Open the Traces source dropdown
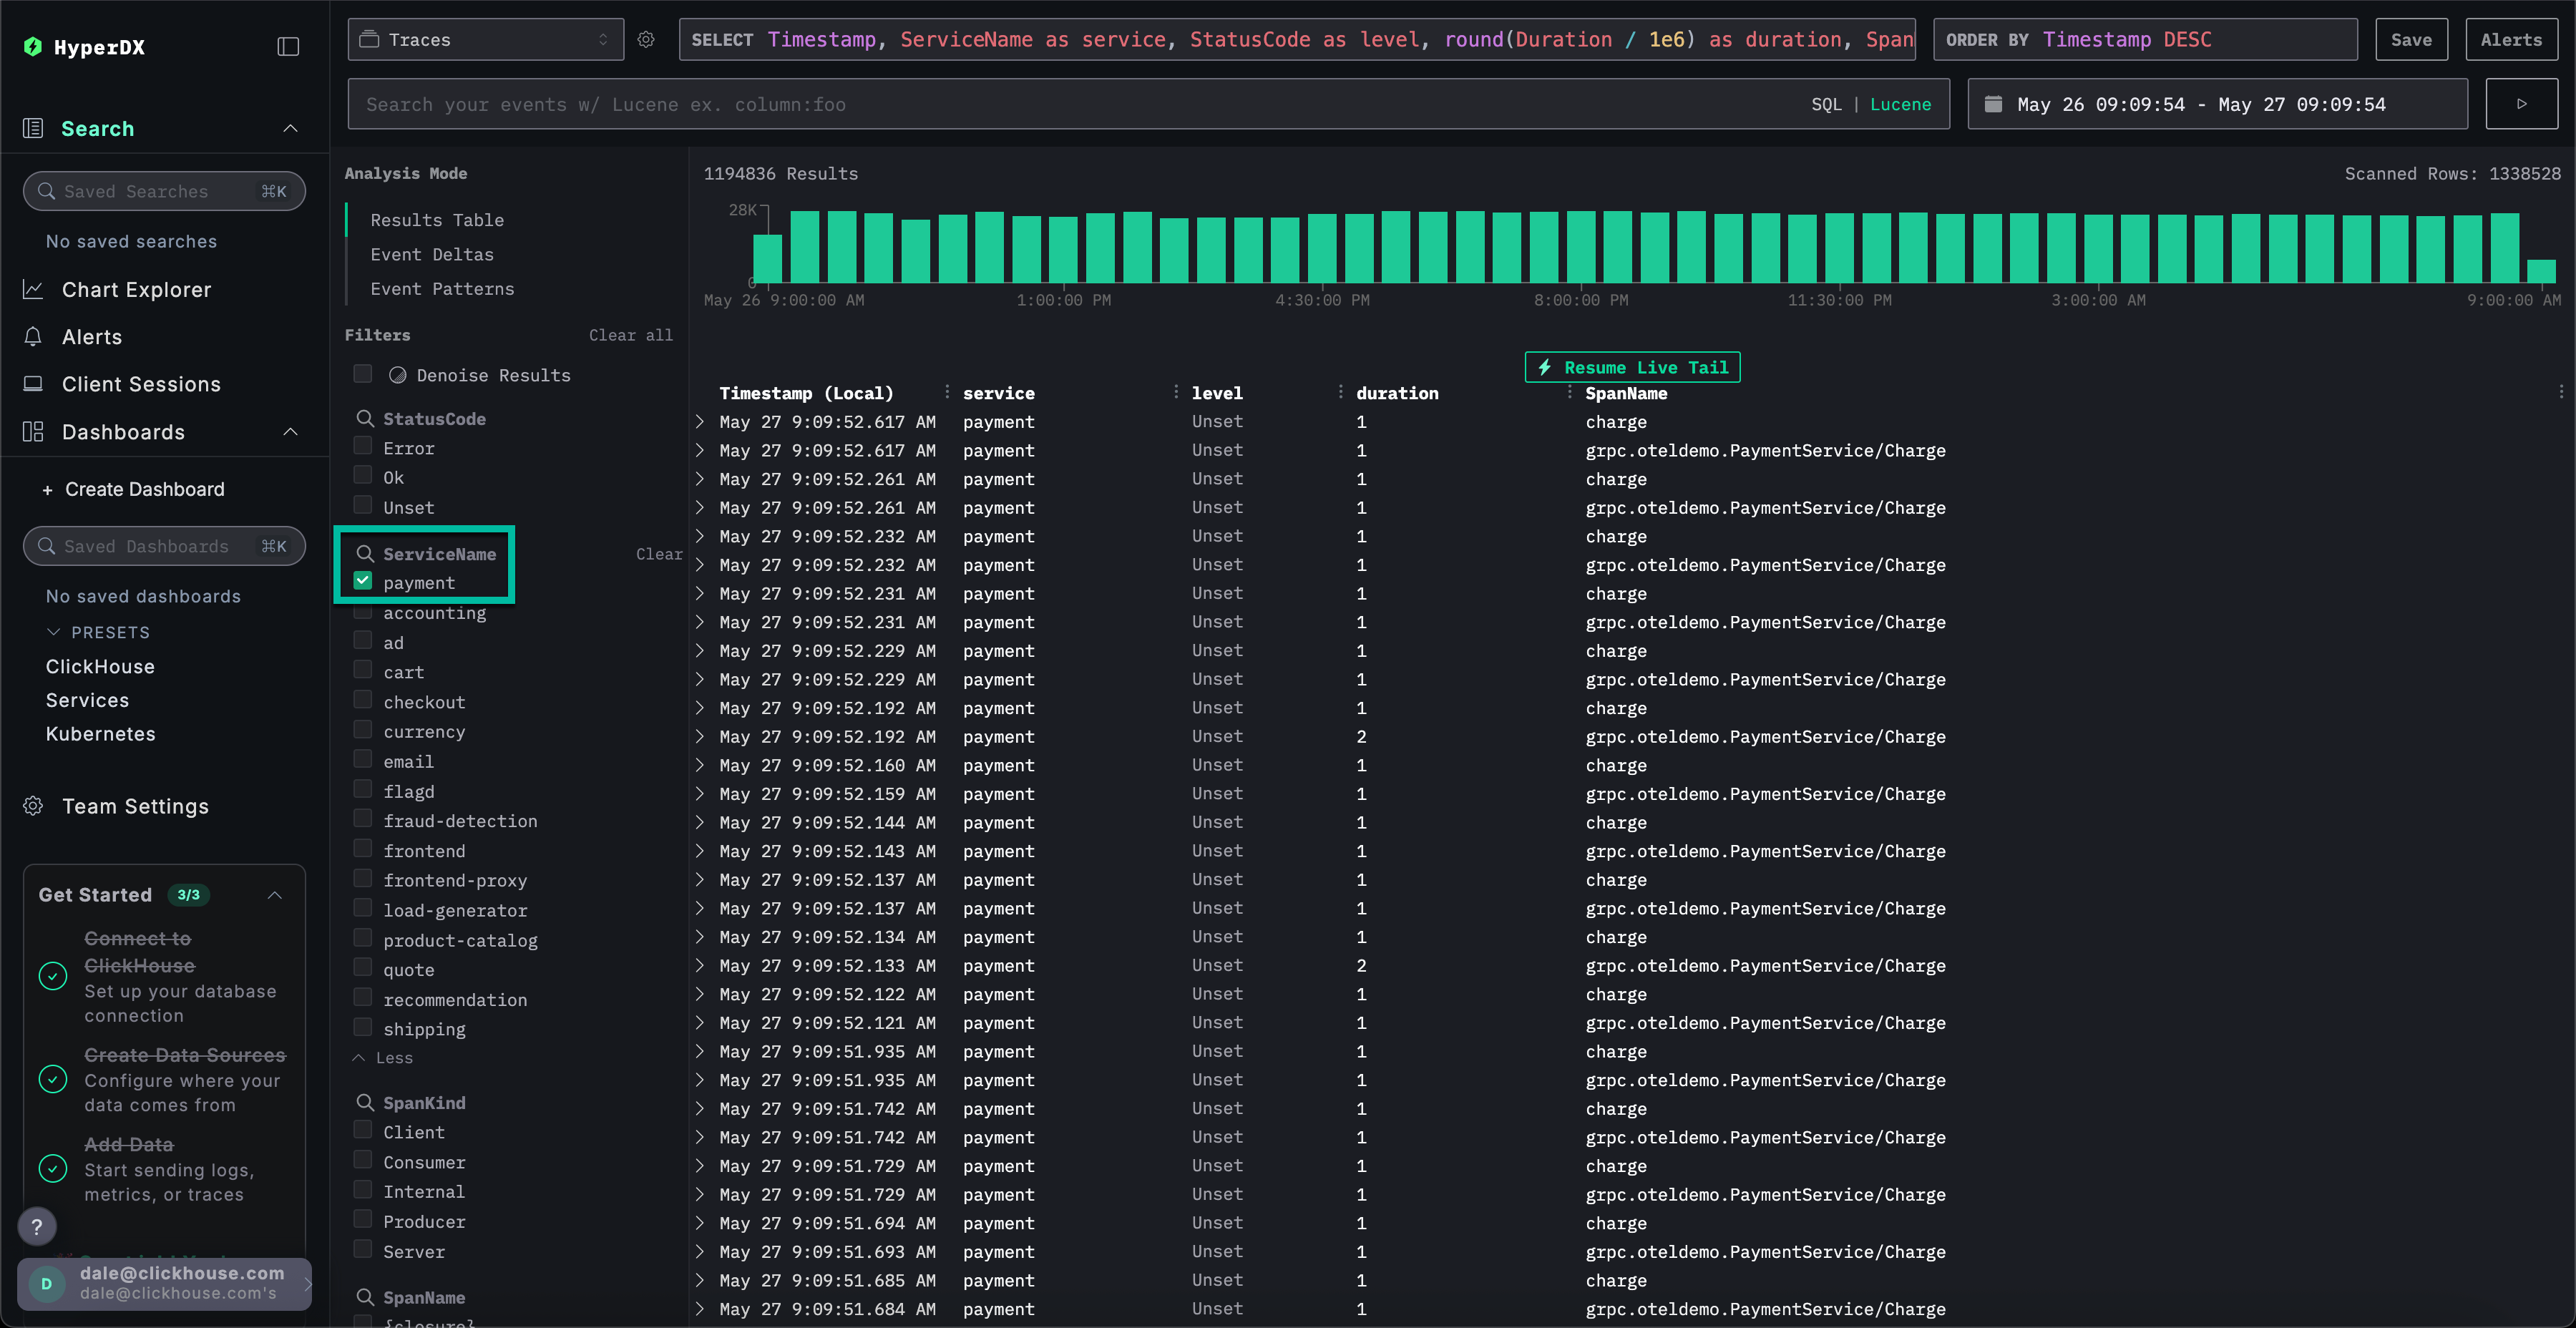 click(x=485, y=40)
